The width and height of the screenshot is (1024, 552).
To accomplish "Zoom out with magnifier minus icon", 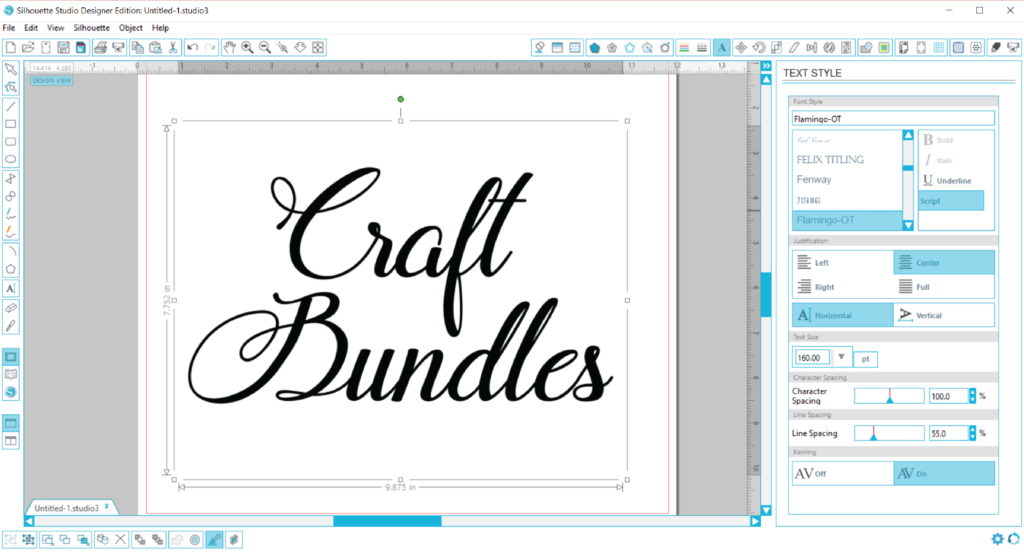I will coord(264,48).
